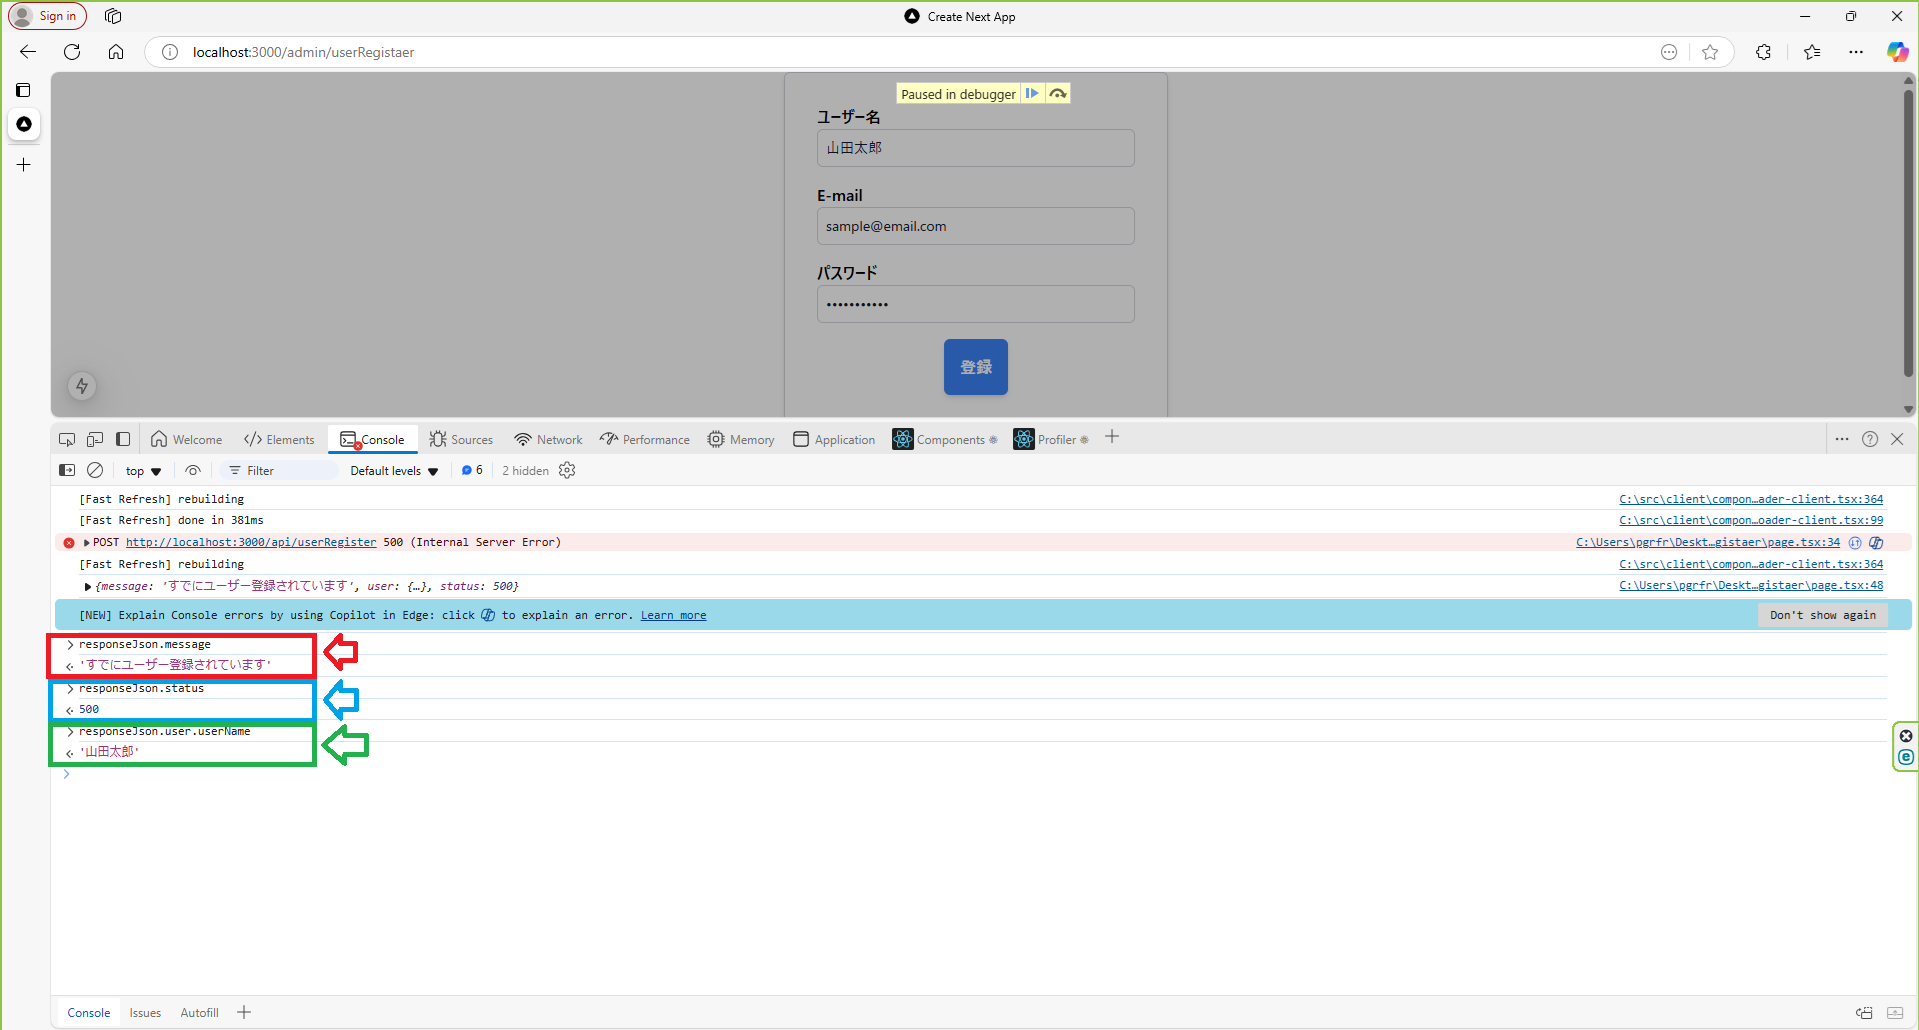The width and height of the screenshot is (1919, 1030).
Task: Toggle the console sidebar panel
Action: pos(66,470)
